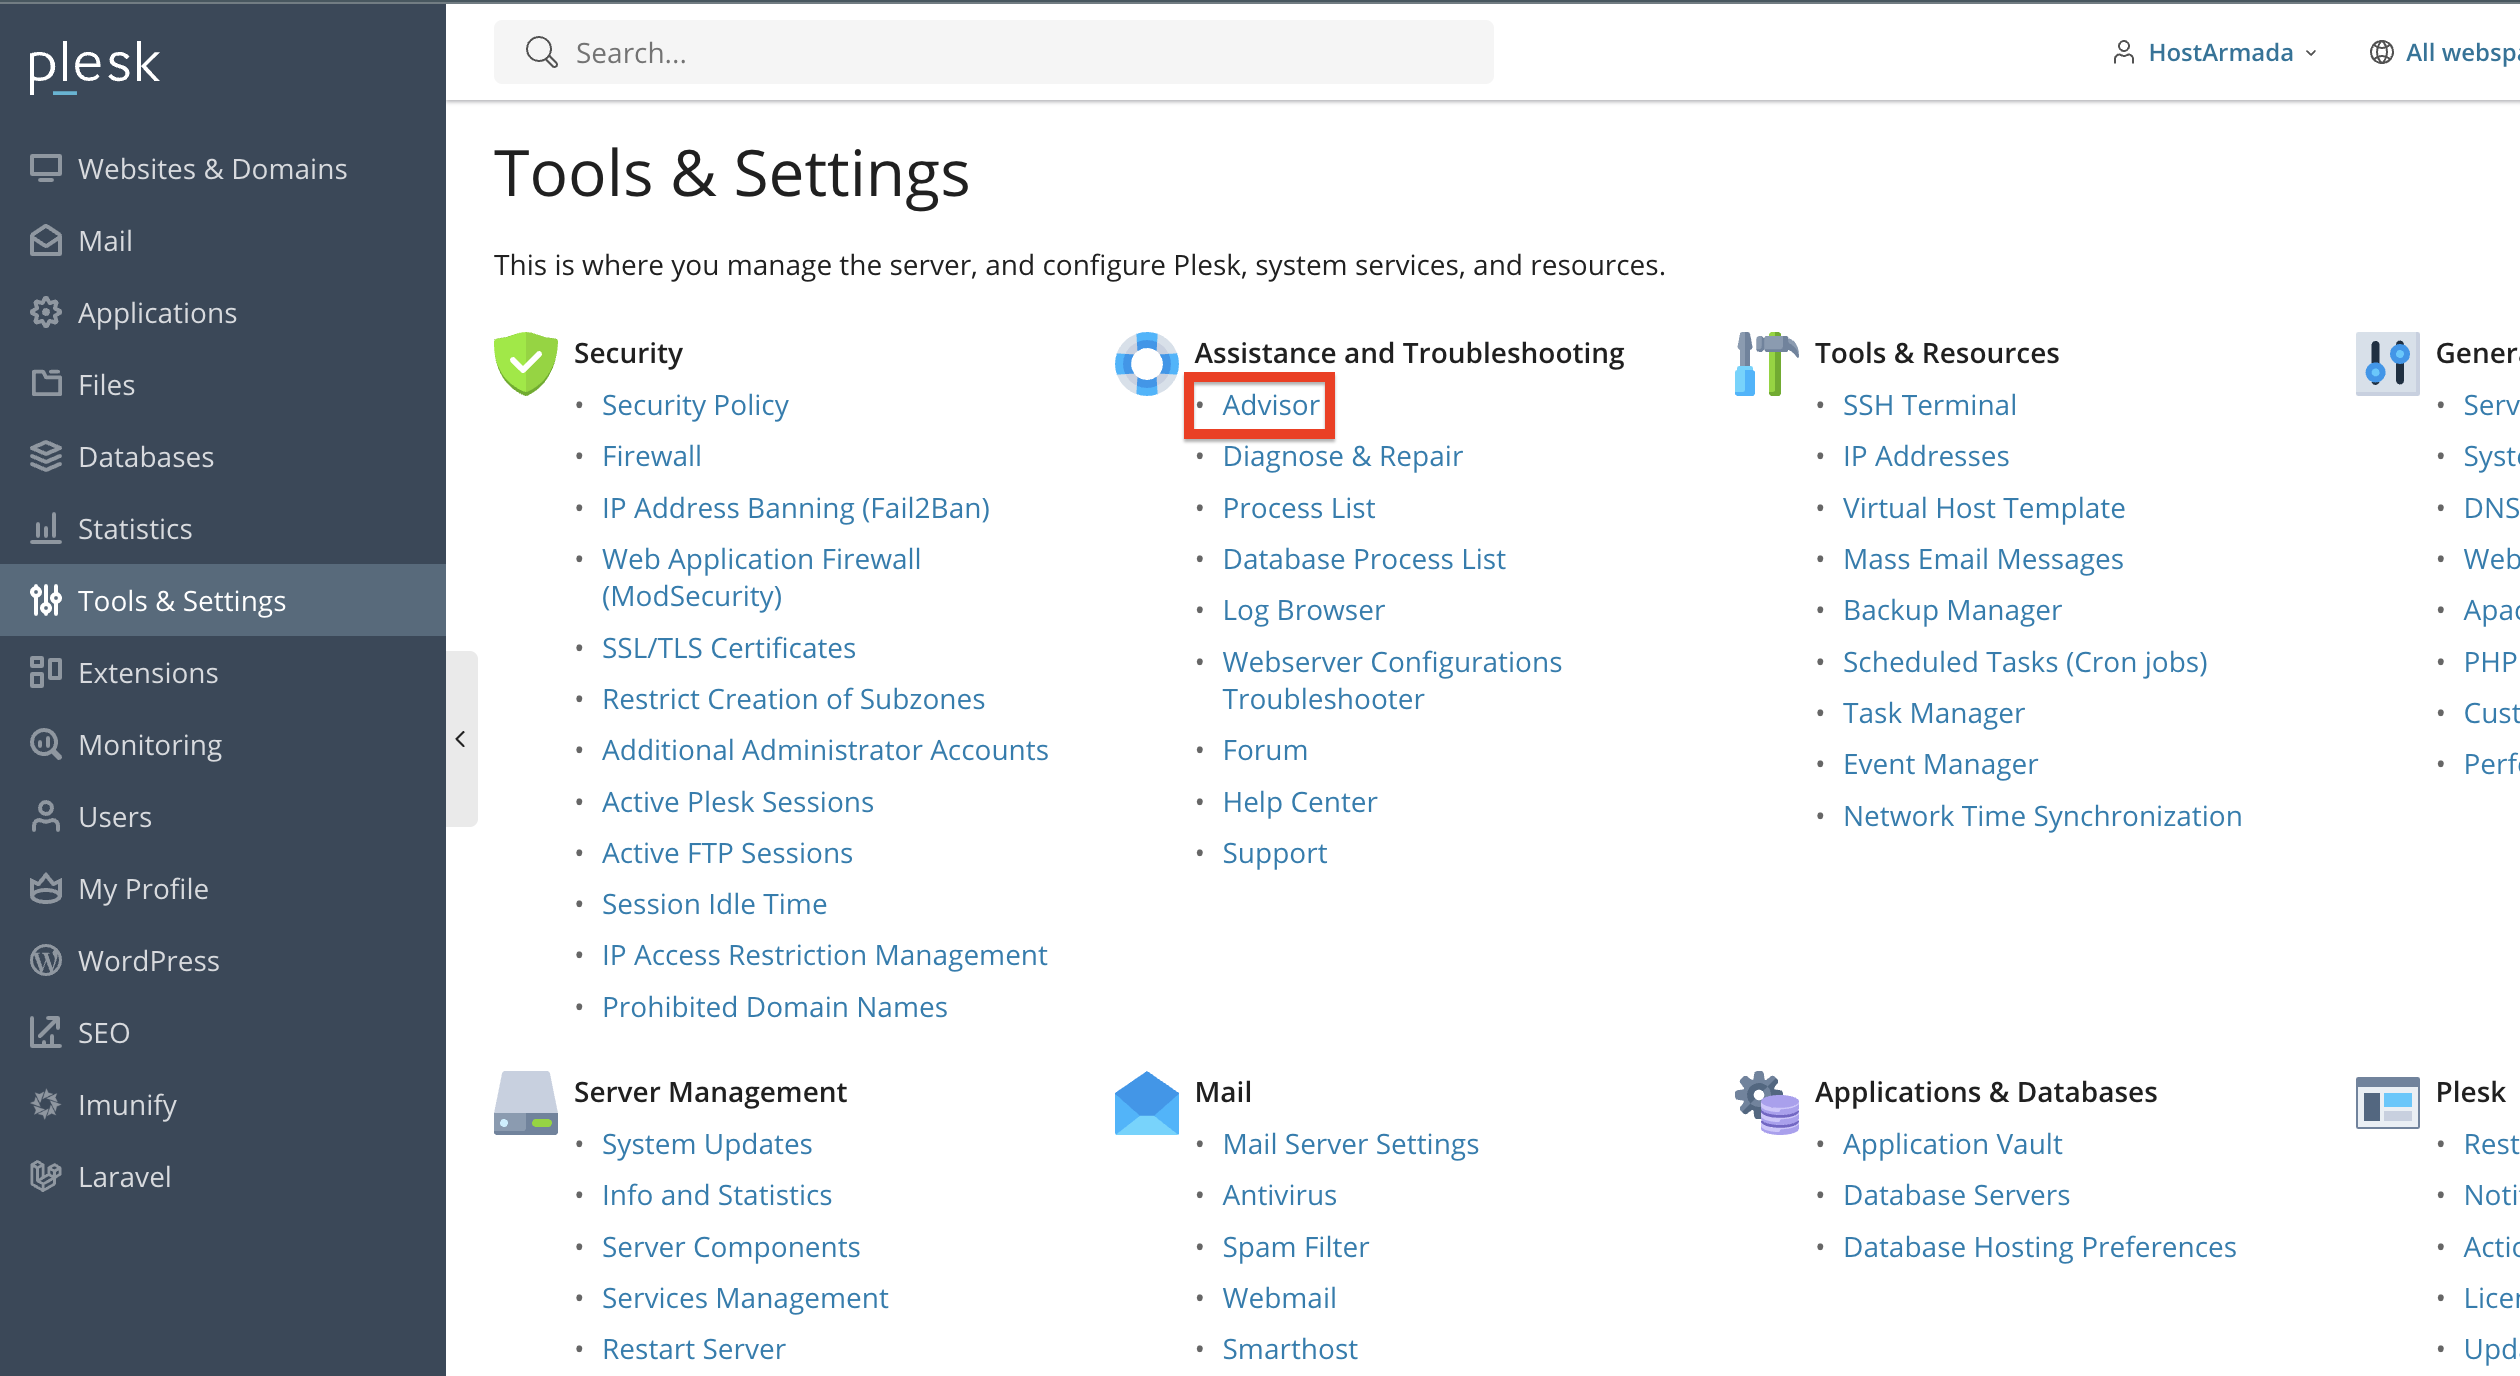2520x1376 pixels.
Task: Open the Spam Filter link
Action: (1296, 1247)
